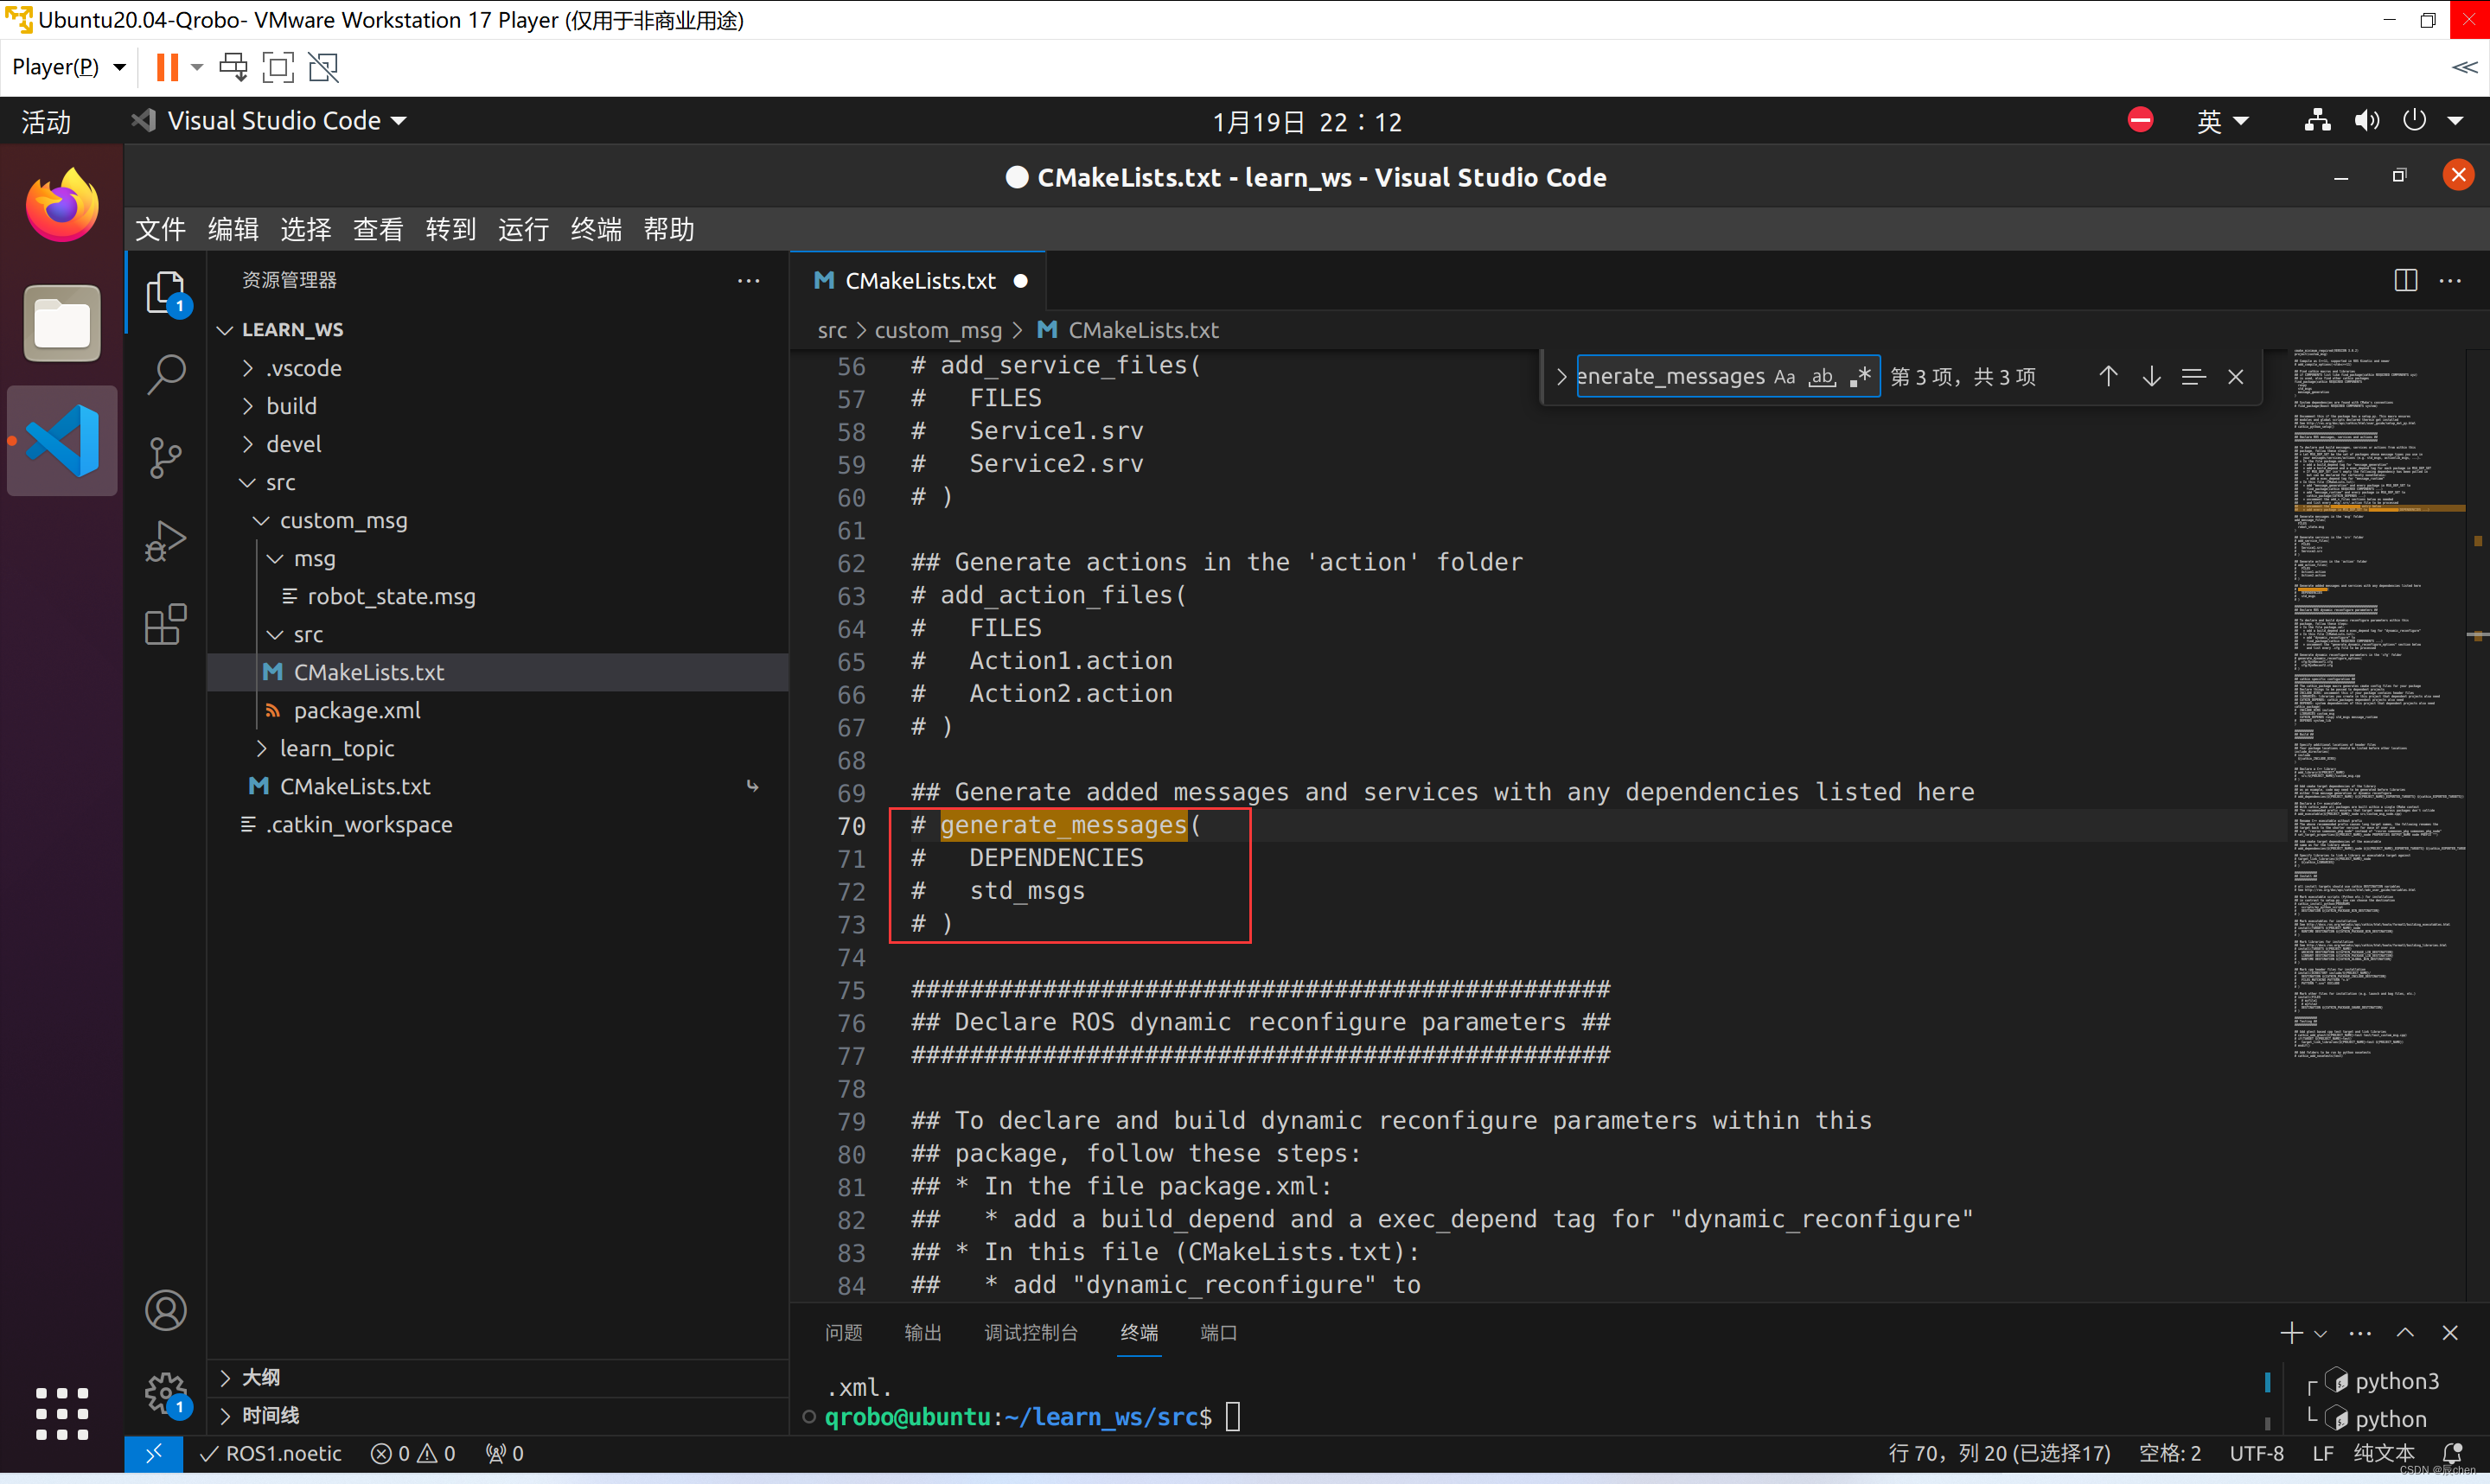Open the Manage gear settings icon

click(166, 1392)
